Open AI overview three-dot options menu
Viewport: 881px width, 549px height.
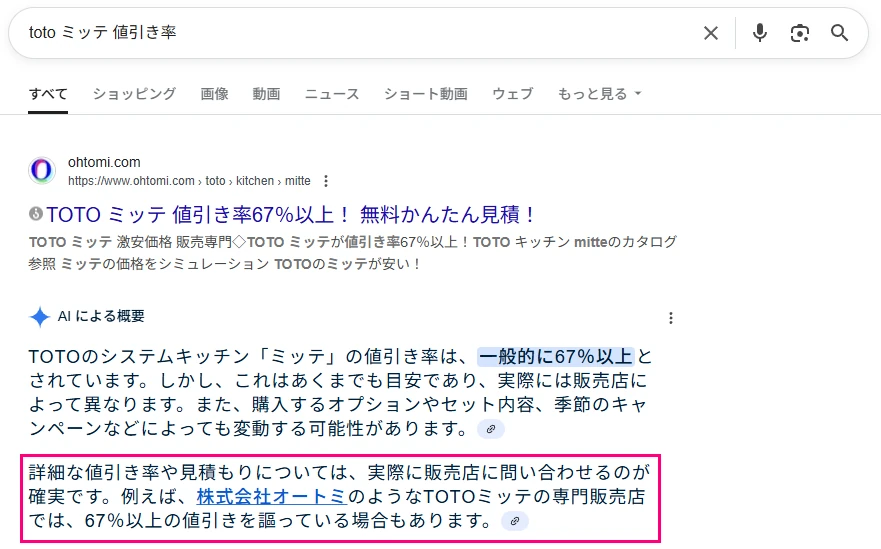(670, 318)
